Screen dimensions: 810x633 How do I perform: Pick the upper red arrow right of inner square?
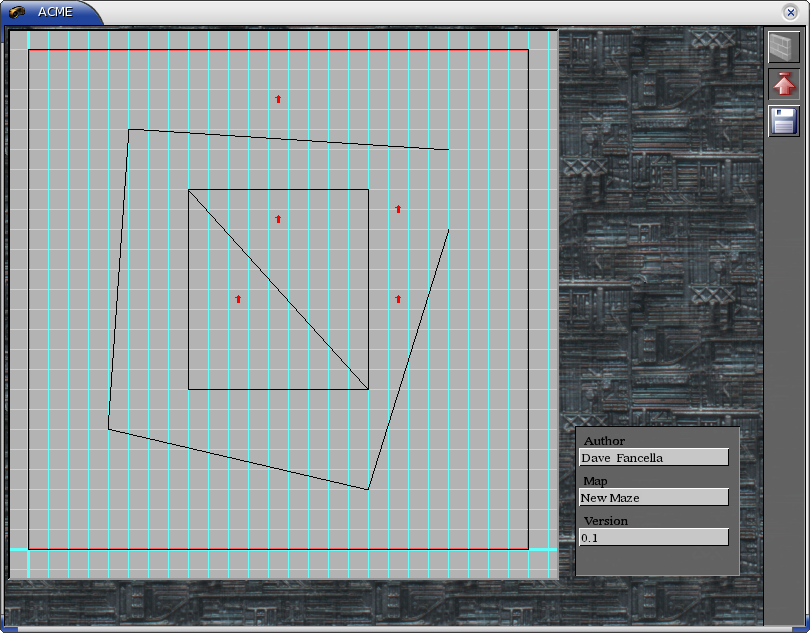(x=398, y=209)
